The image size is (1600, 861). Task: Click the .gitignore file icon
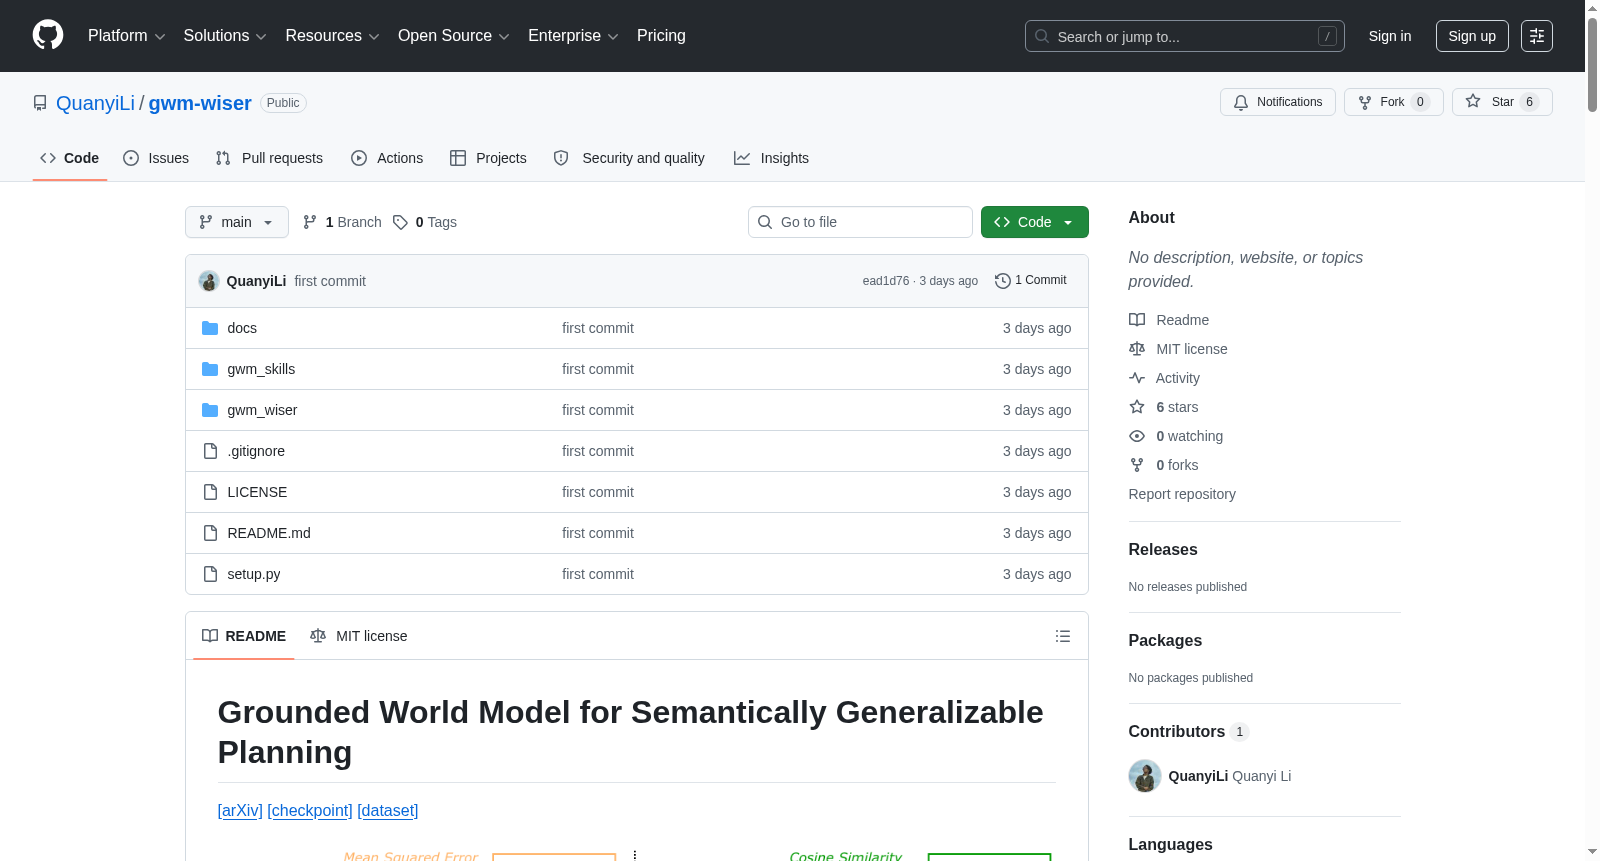[x=210, y=451]
